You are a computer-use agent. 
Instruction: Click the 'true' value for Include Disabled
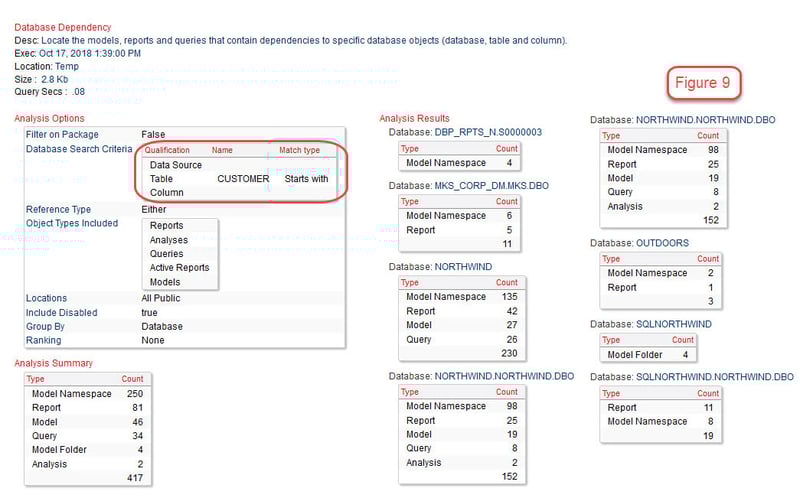[149, 313]
